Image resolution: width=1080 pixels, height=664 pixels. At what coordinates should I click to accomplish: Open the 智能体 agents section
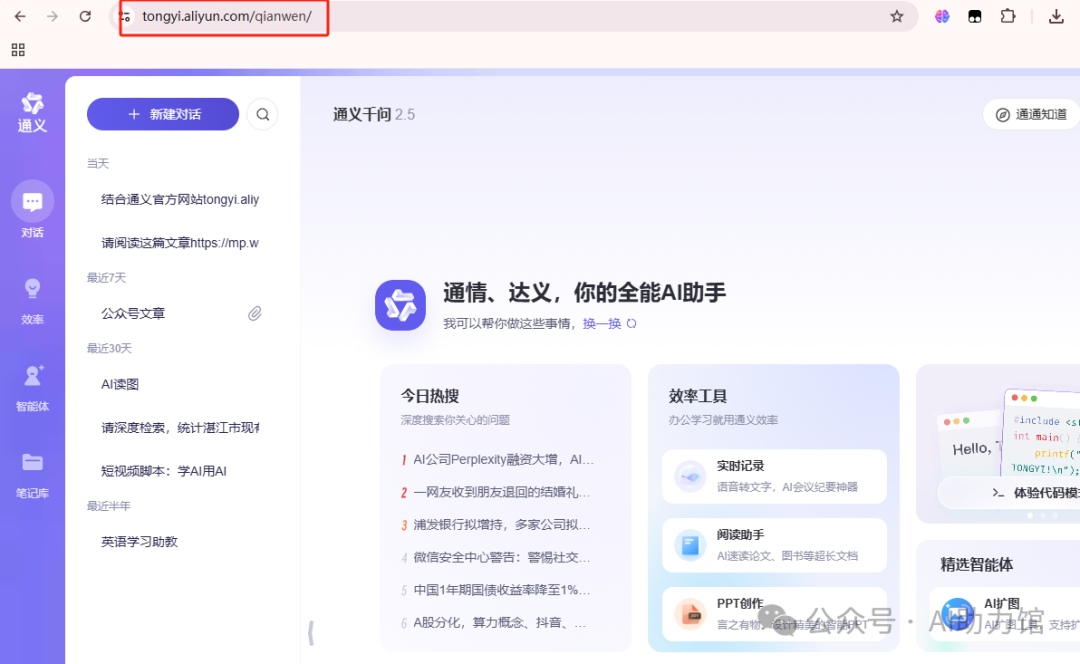(x=32, y=388)
